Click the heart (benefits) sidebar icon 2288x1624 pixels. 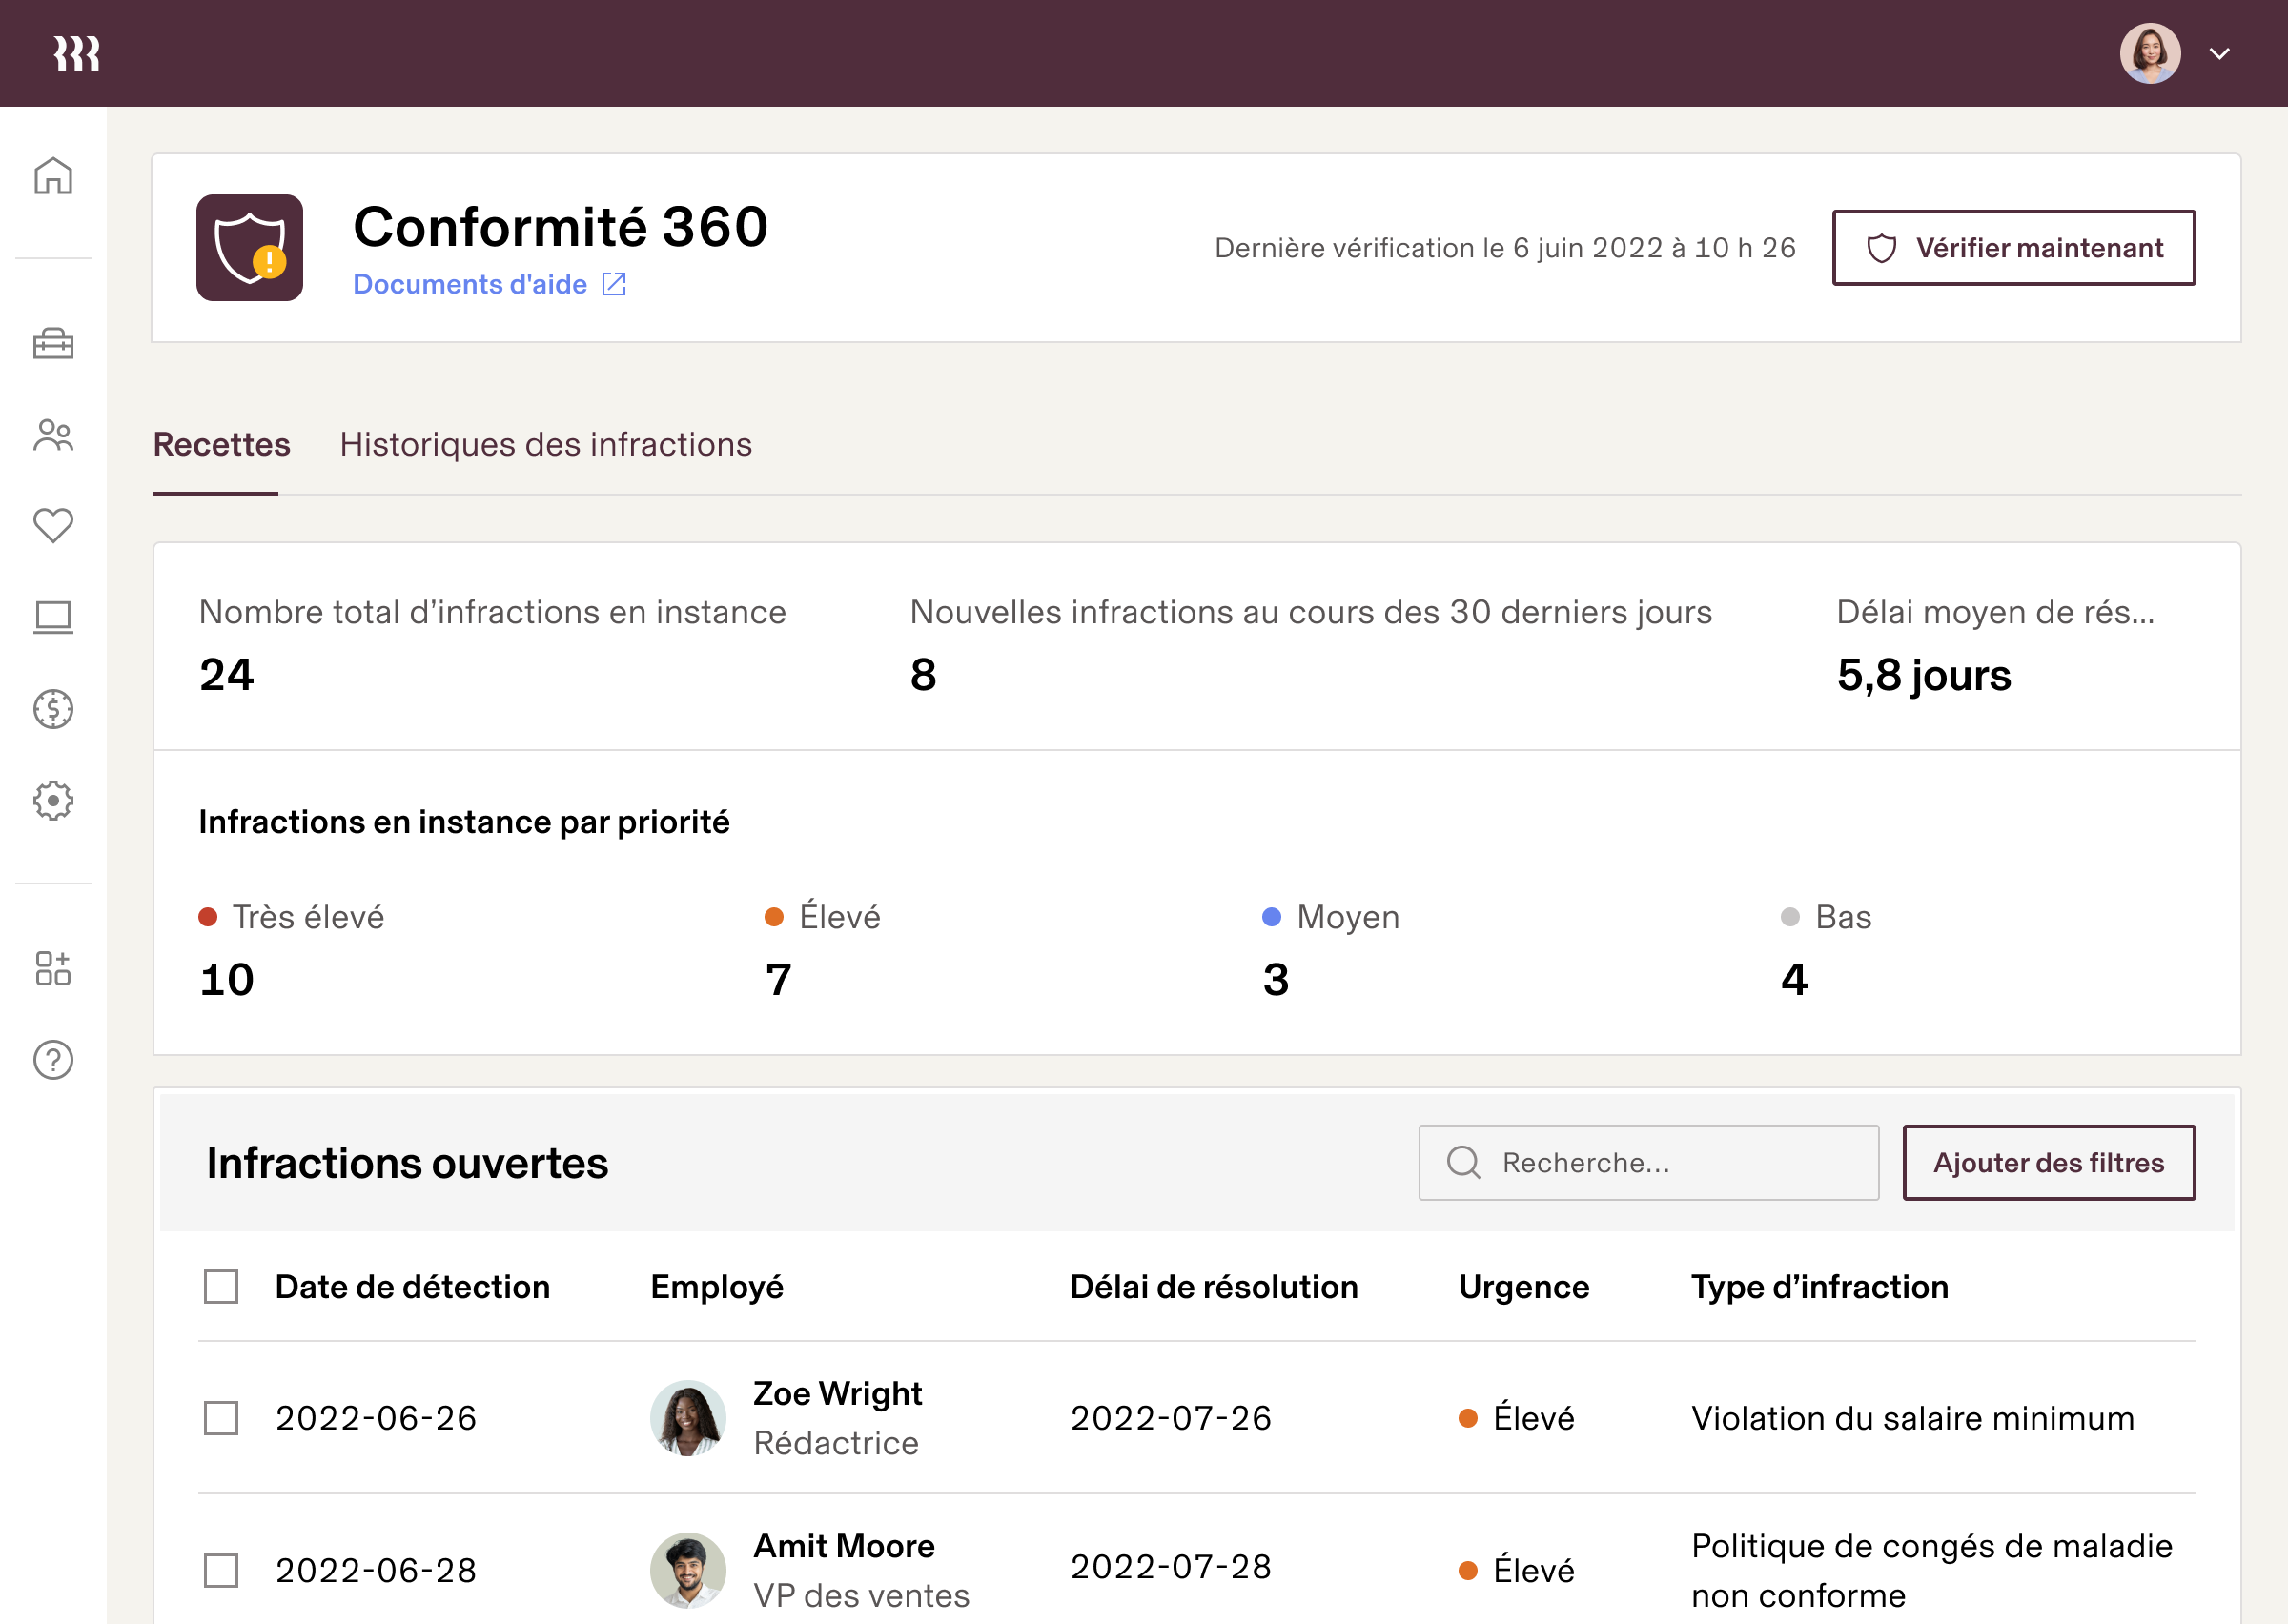[x=52, y=525]
